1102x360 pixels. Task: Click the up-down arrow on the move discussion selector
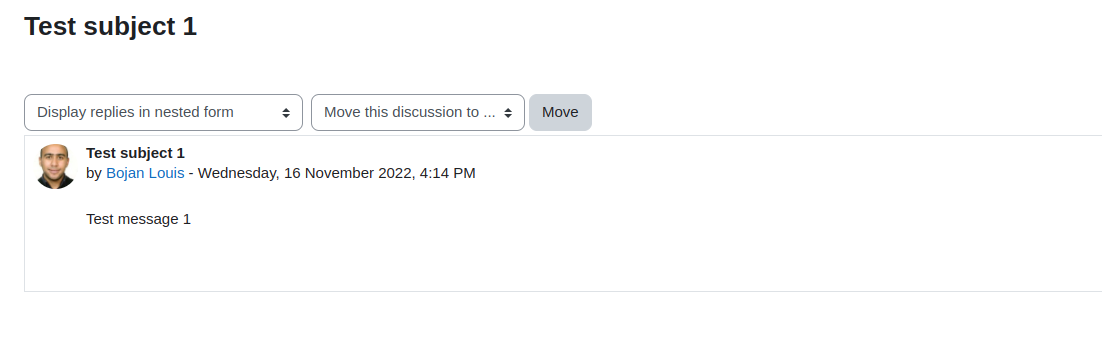coord(508,113)
